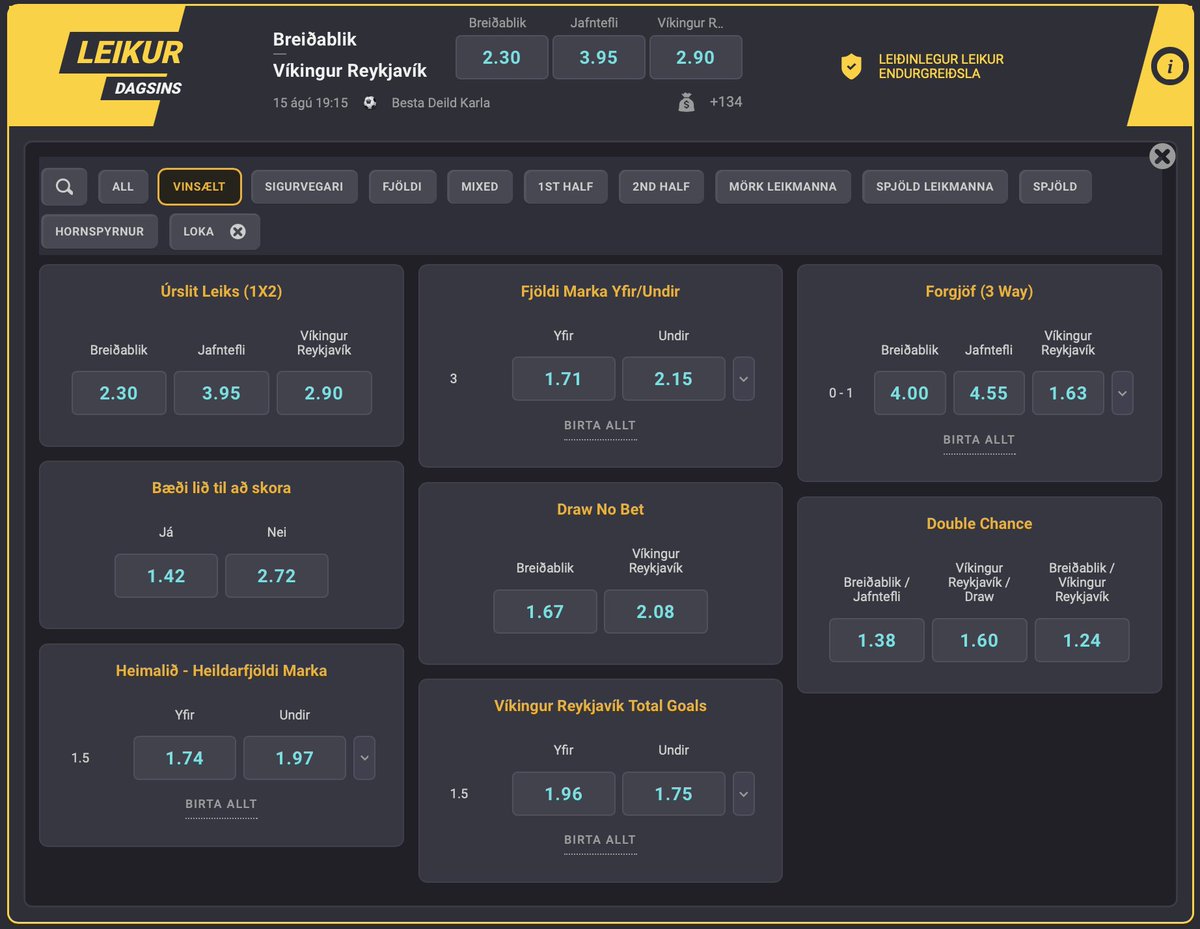Click the Double Chance market title
Viewport: 1200px width, 929px height.
[979, 524]
